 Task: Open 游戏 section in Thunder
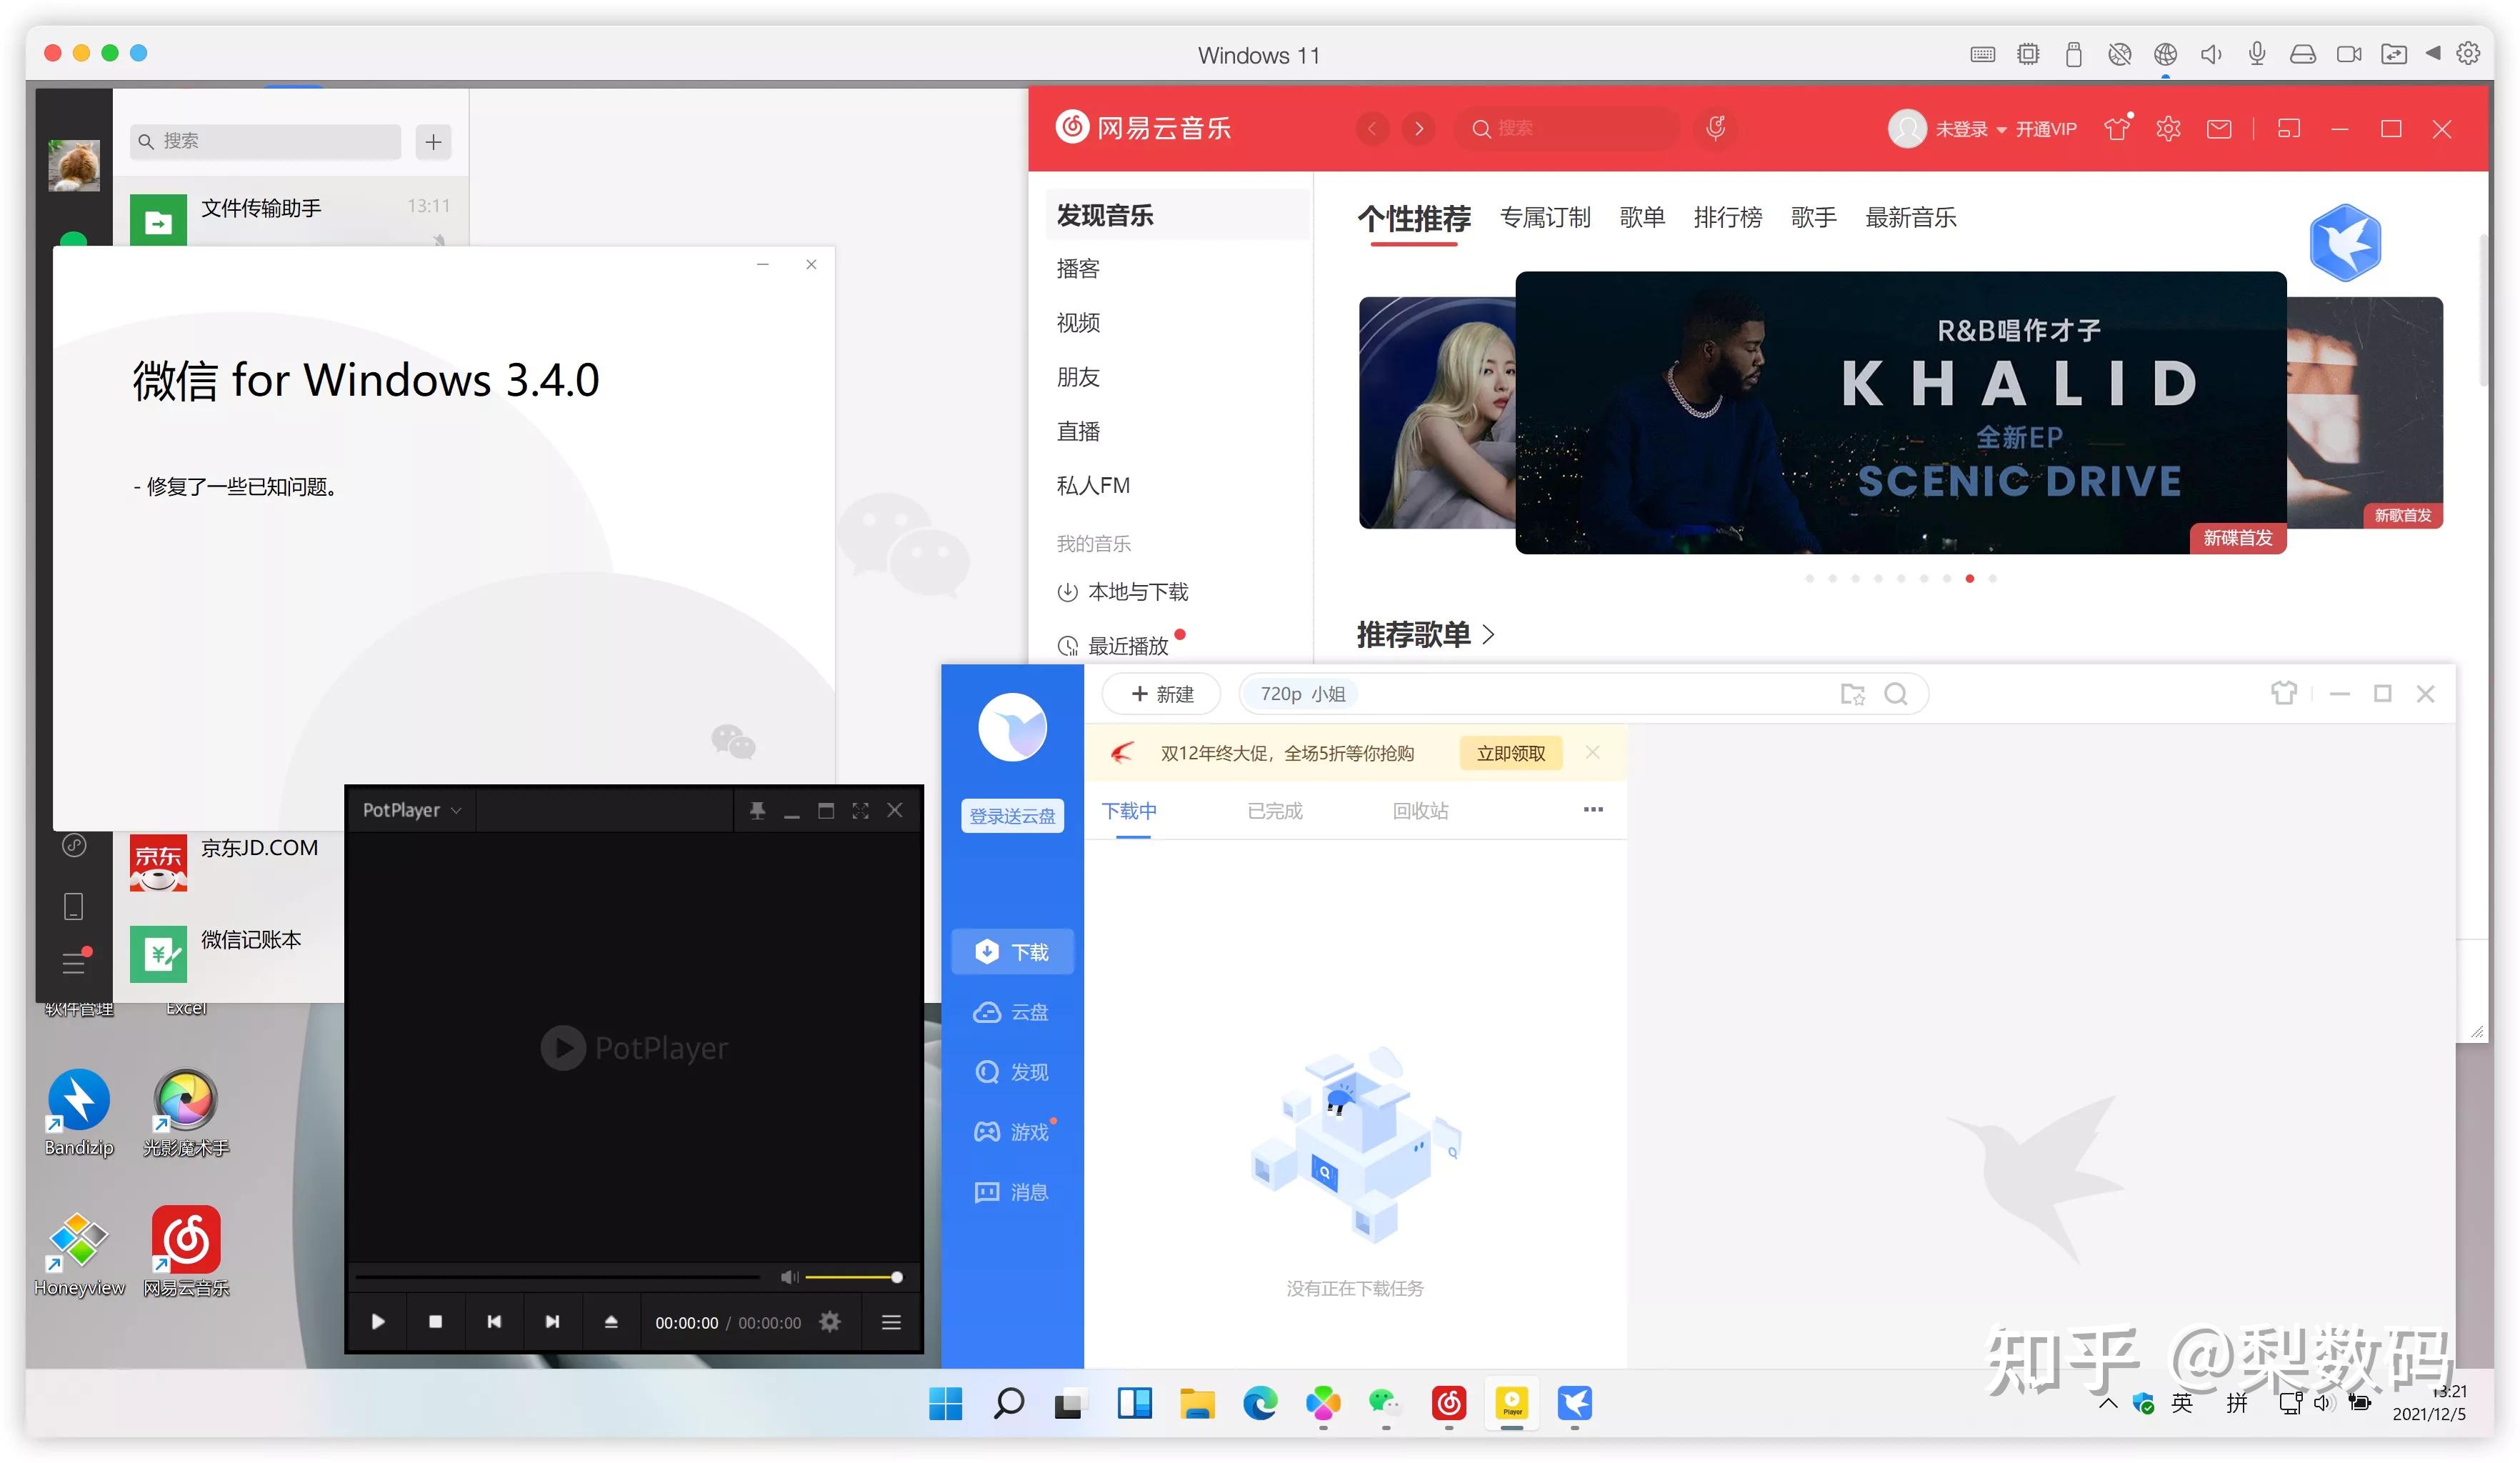(1012, 1131)
